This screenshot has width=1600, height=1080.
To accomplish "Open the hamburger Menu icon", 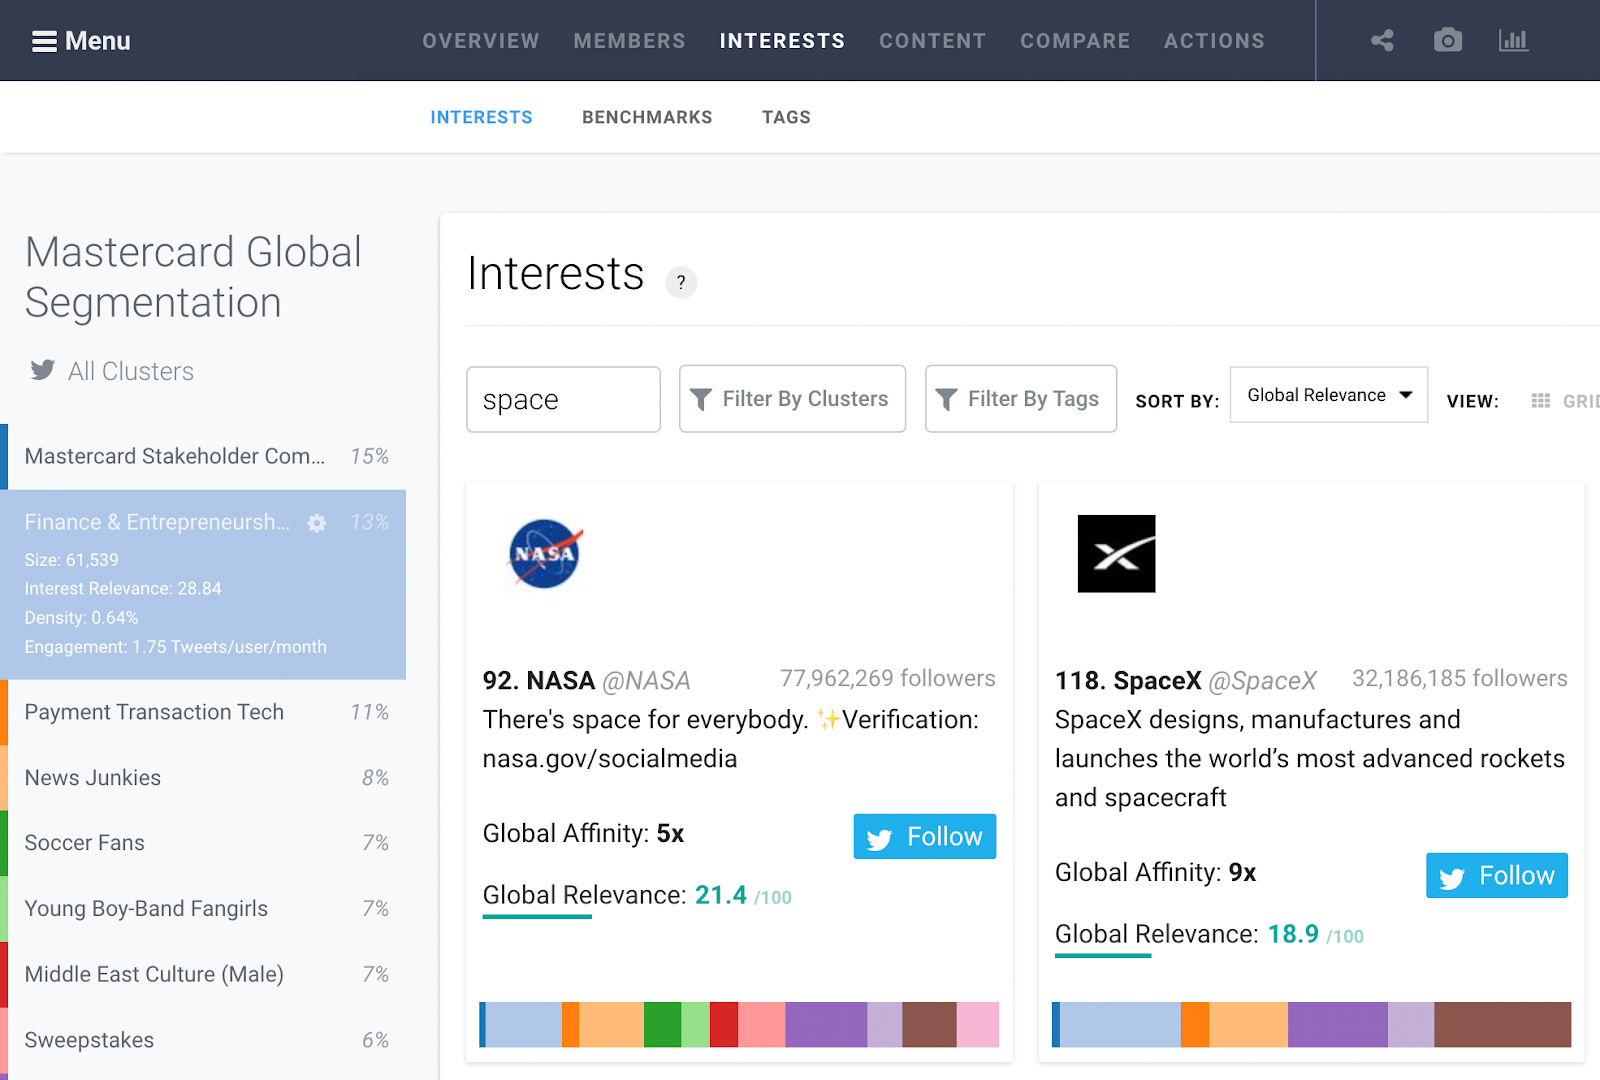I will (x=44, y=41).
